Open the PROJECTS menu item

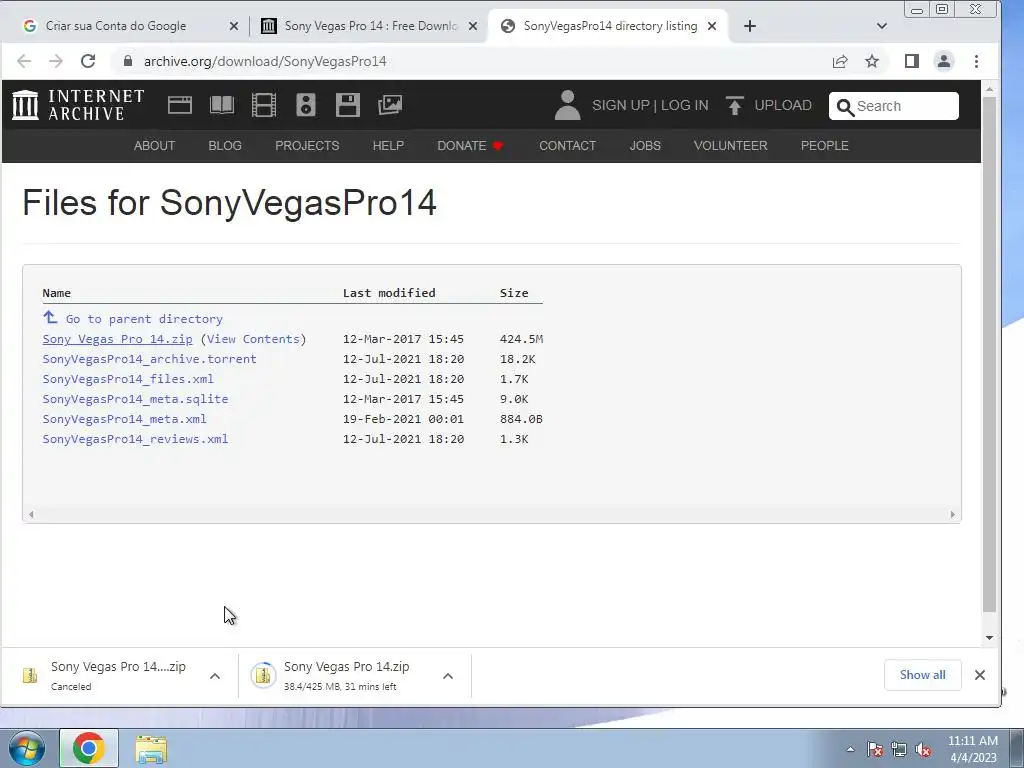click(307, 146)
